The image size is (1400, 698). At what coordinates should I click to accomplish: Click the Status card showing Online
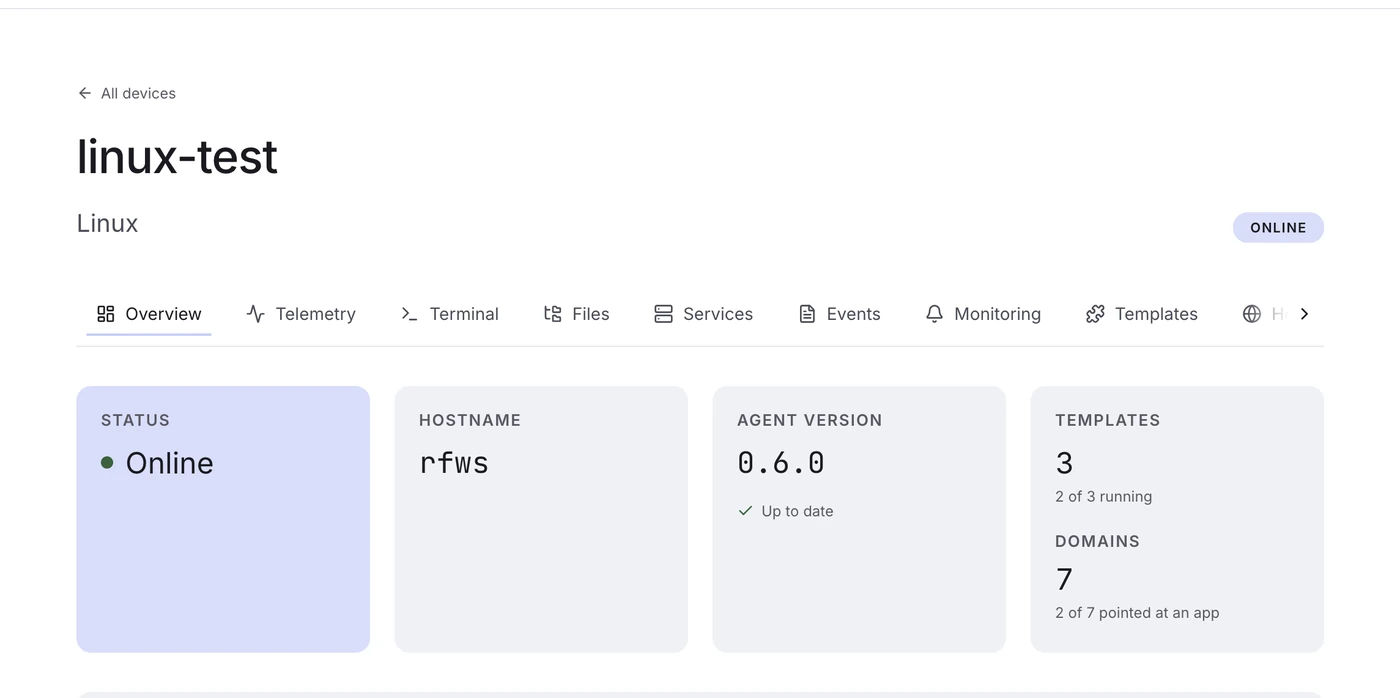coord(223,519)
